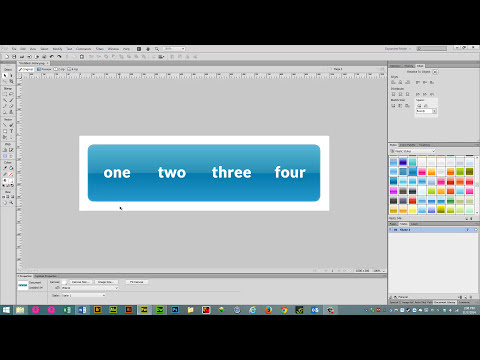Click the Fit Canvas button
The width and height of the screenshot is (480, 360).
(x=137, y=282)
